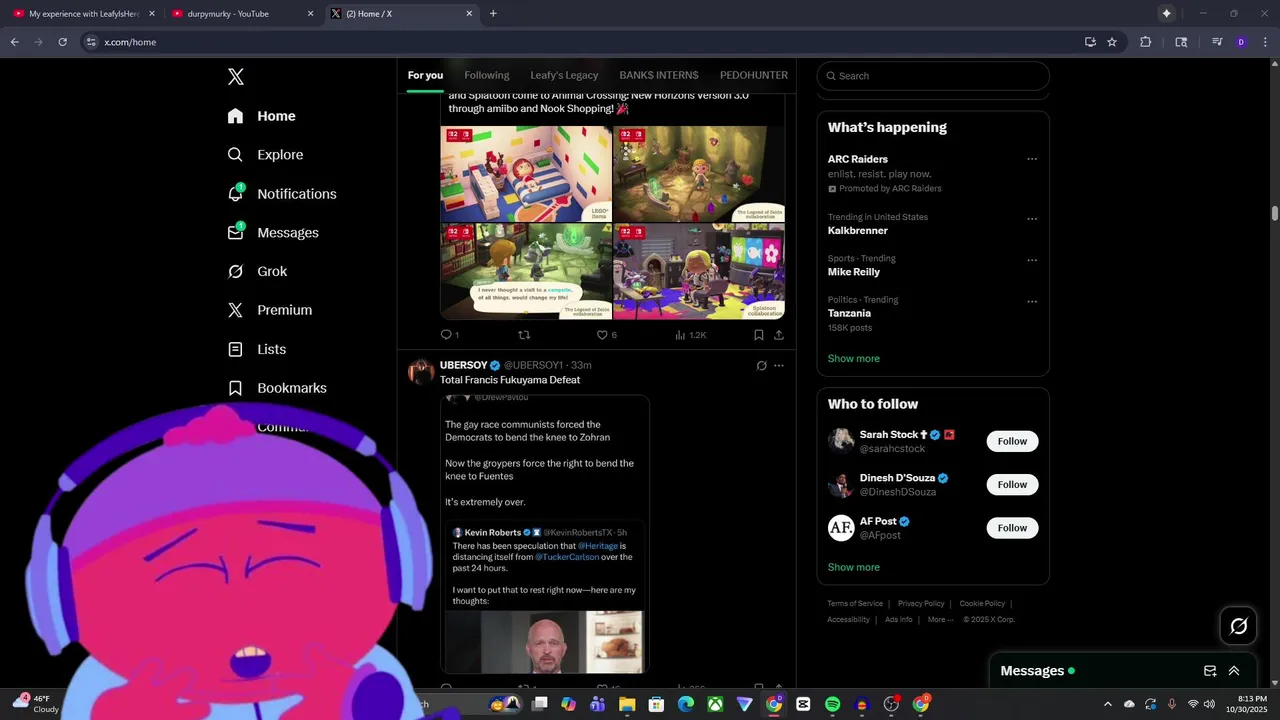Expand the More footer menu
The image size is (1280, 720).
point(939,620)
